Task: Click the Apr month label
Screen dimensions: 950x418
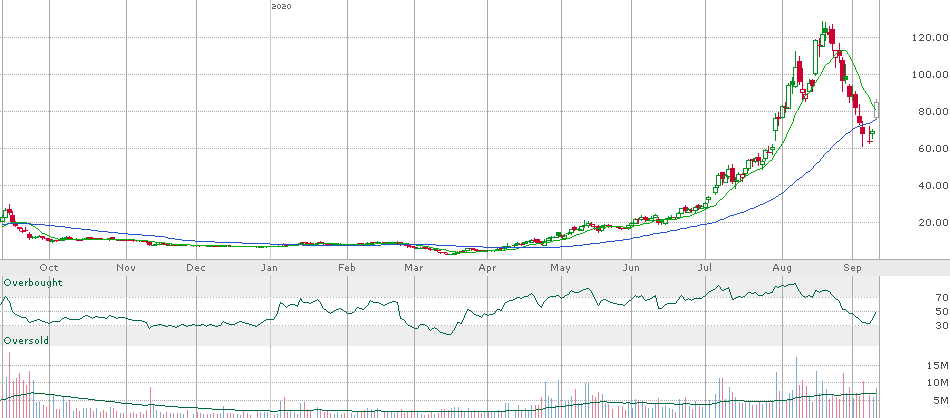Action: tap(488, 267)
